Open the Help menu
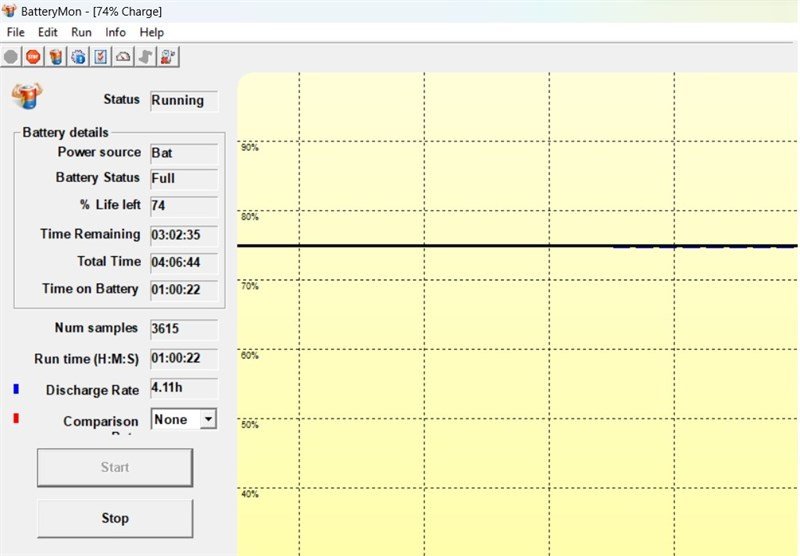800x556 pixels. point(151,32)
